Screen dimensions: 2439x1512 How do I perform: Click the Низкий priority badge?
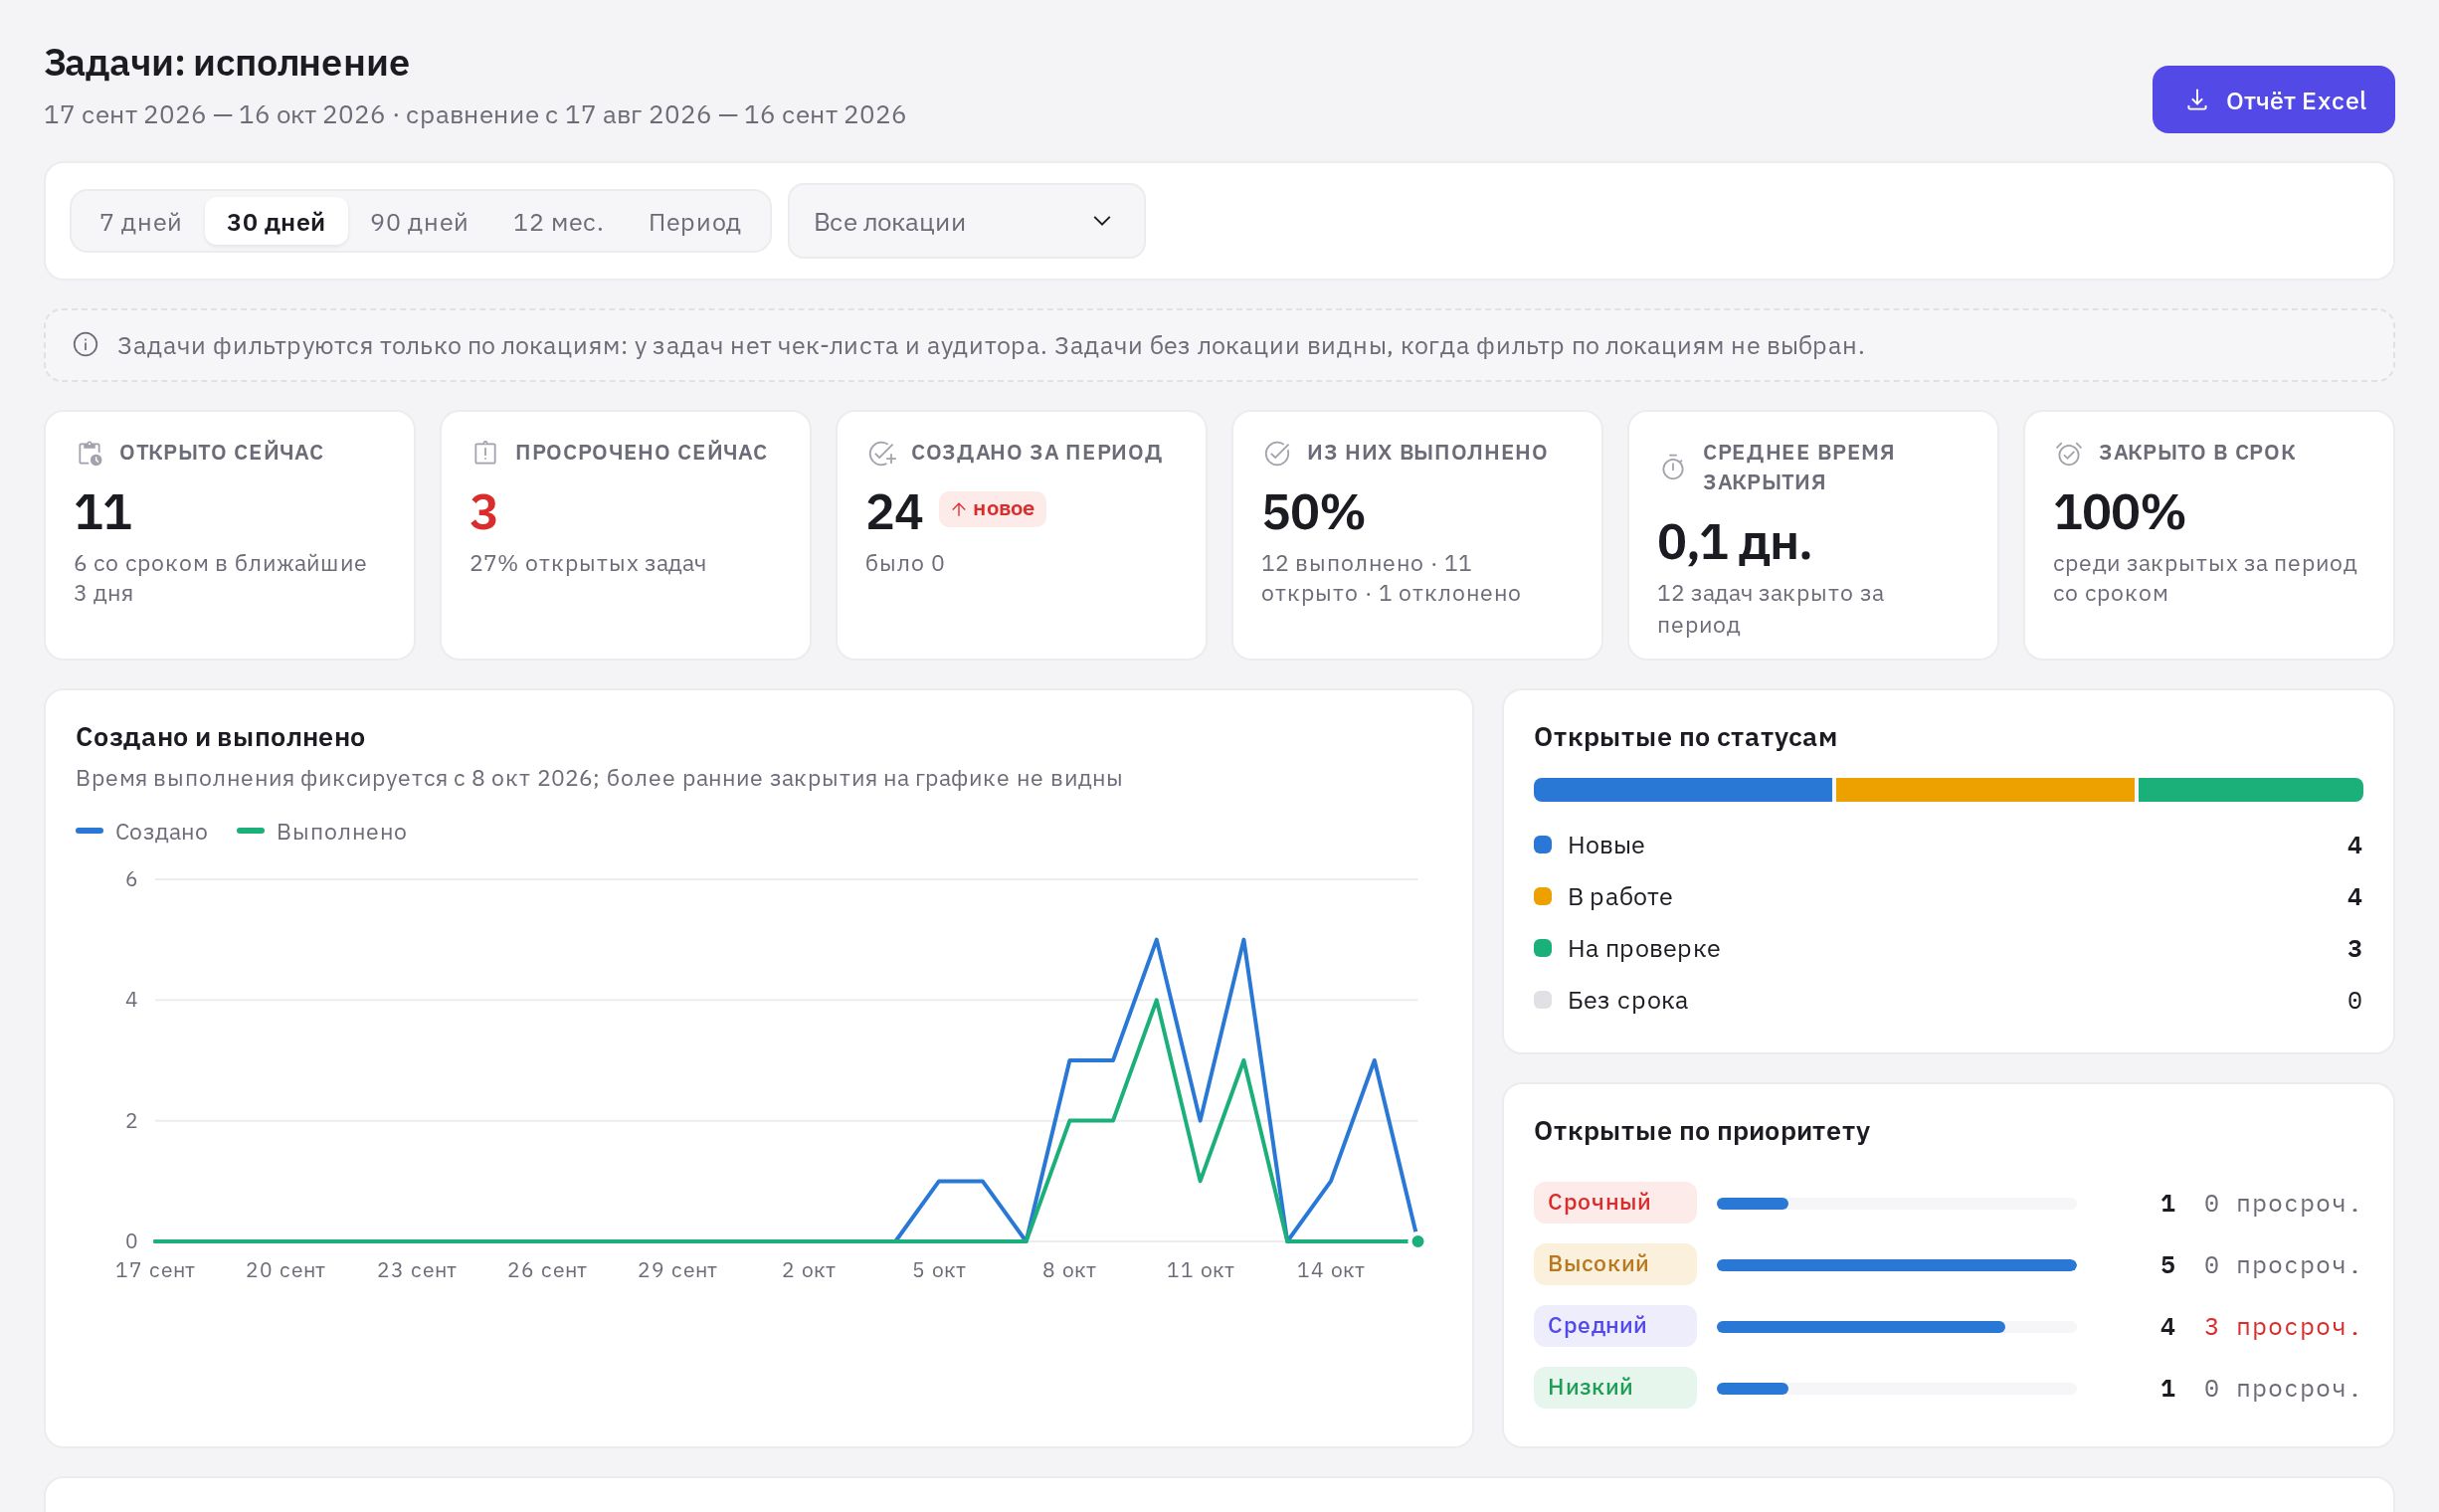coord(1615,1388)
